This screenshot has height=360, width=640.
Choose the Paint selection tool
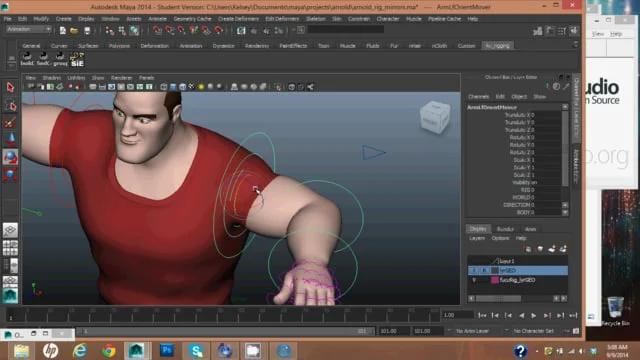[x=10, y=122]
